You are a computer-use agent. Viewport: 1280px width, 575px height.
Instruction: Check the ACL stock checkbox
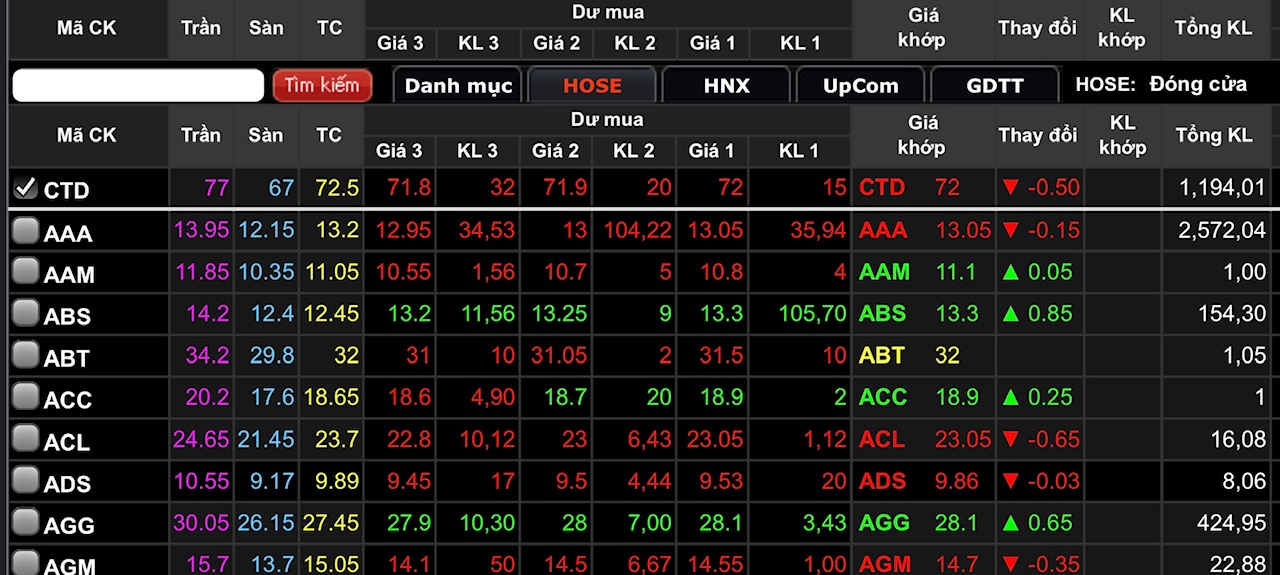[26, 439]
